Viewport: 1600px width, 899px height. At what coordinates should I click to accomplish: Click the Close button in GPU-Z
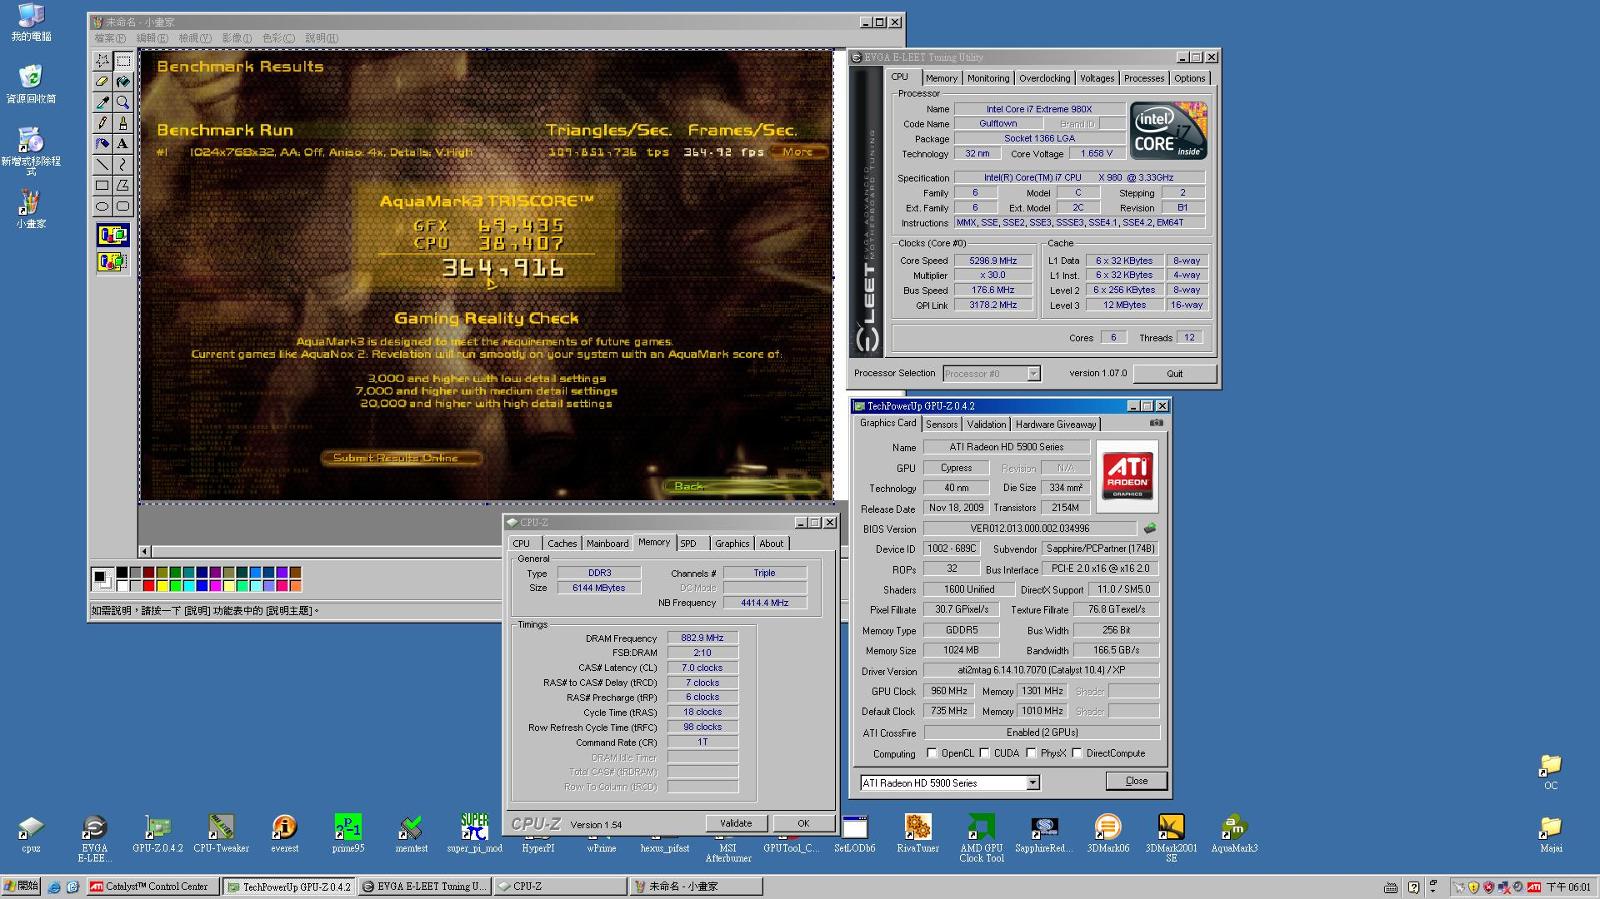click(1136, 781)
